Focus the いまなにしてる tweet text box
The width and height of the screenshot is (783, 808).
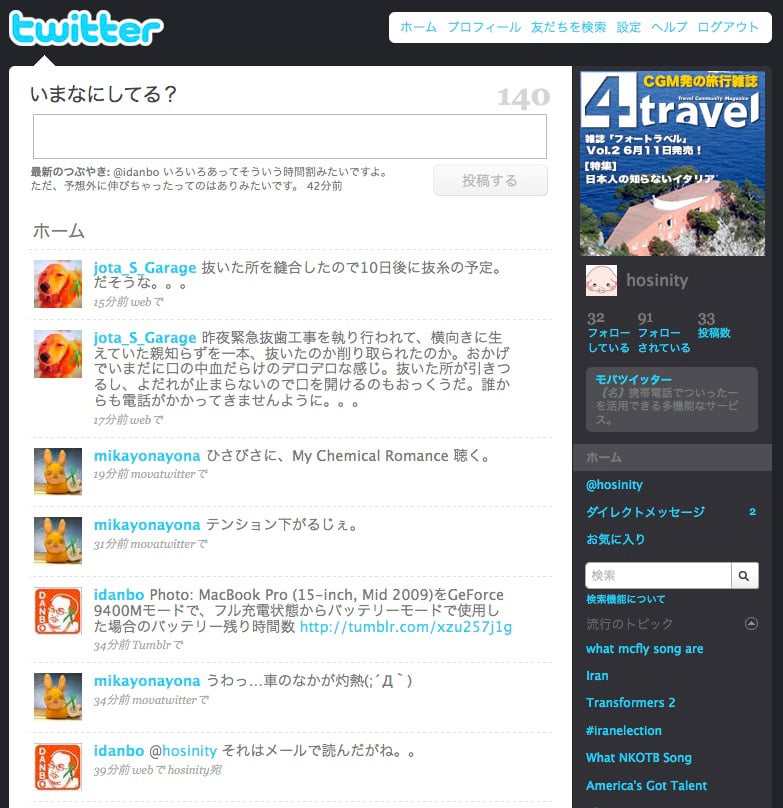290,137
